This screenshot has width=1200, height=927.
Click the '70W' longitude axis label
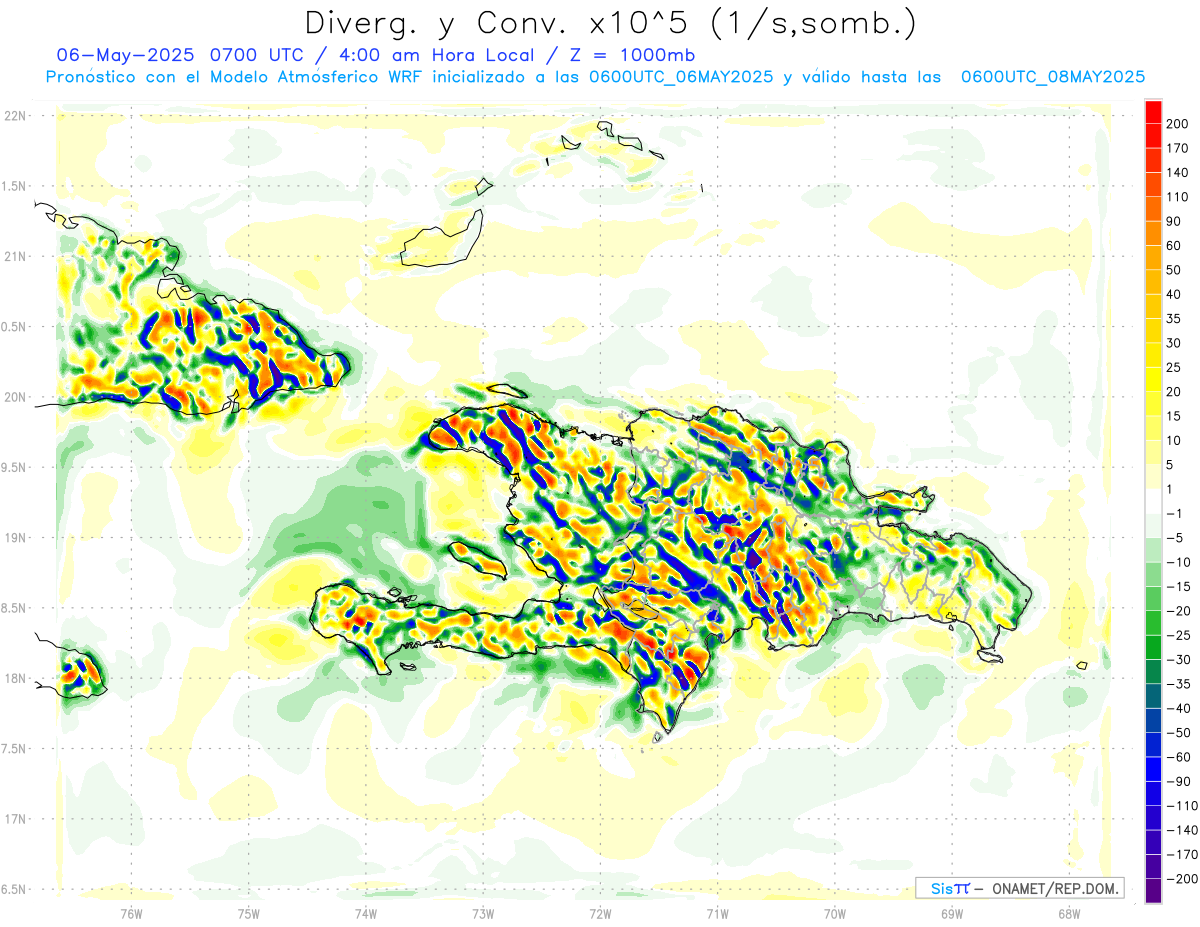835,913
